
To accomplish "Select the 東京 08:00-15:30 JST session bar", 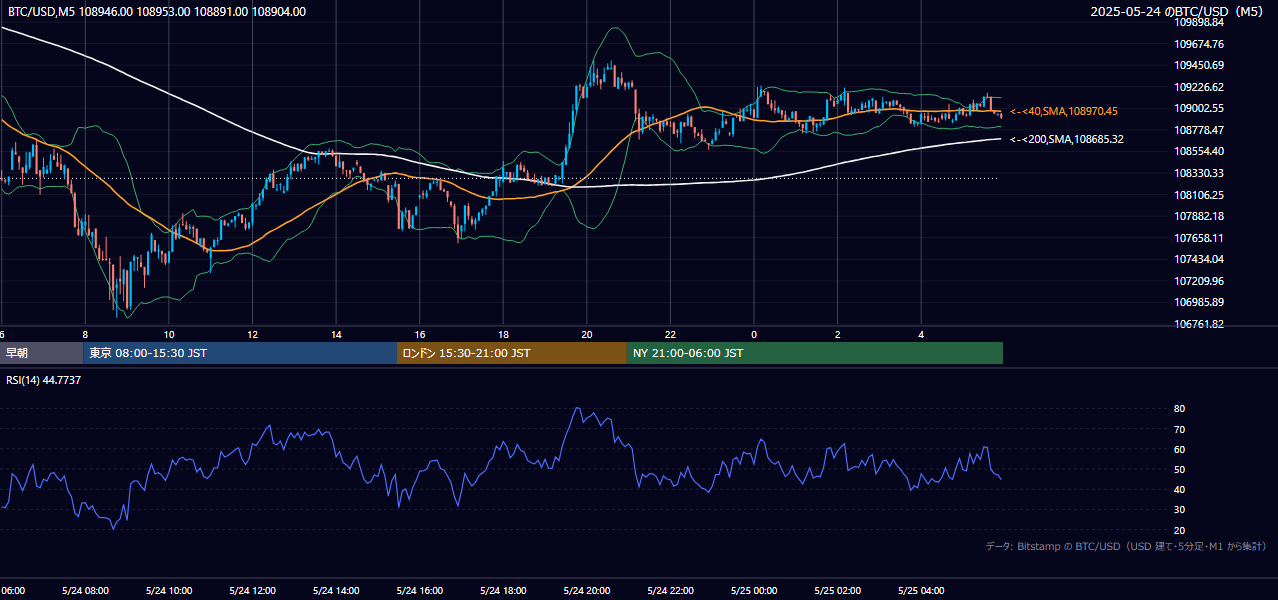I will coord(240,353).
